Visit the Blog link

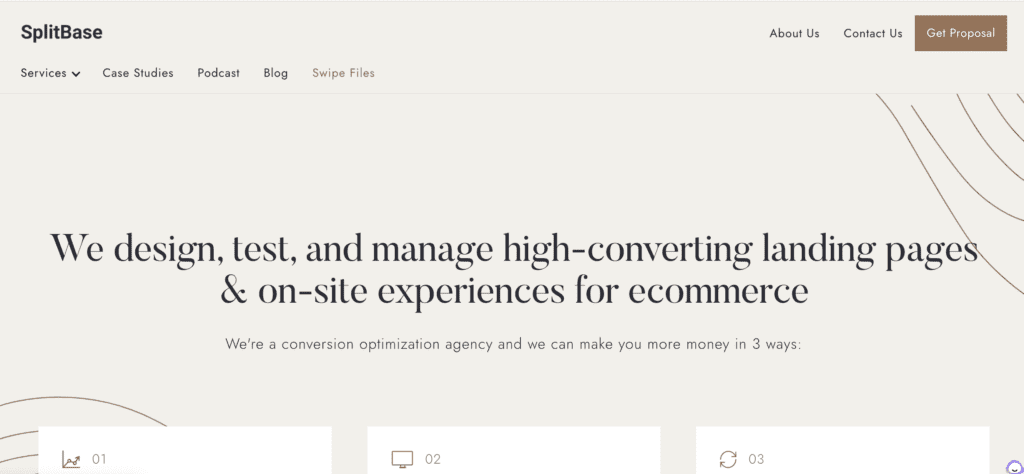point(276,73)
